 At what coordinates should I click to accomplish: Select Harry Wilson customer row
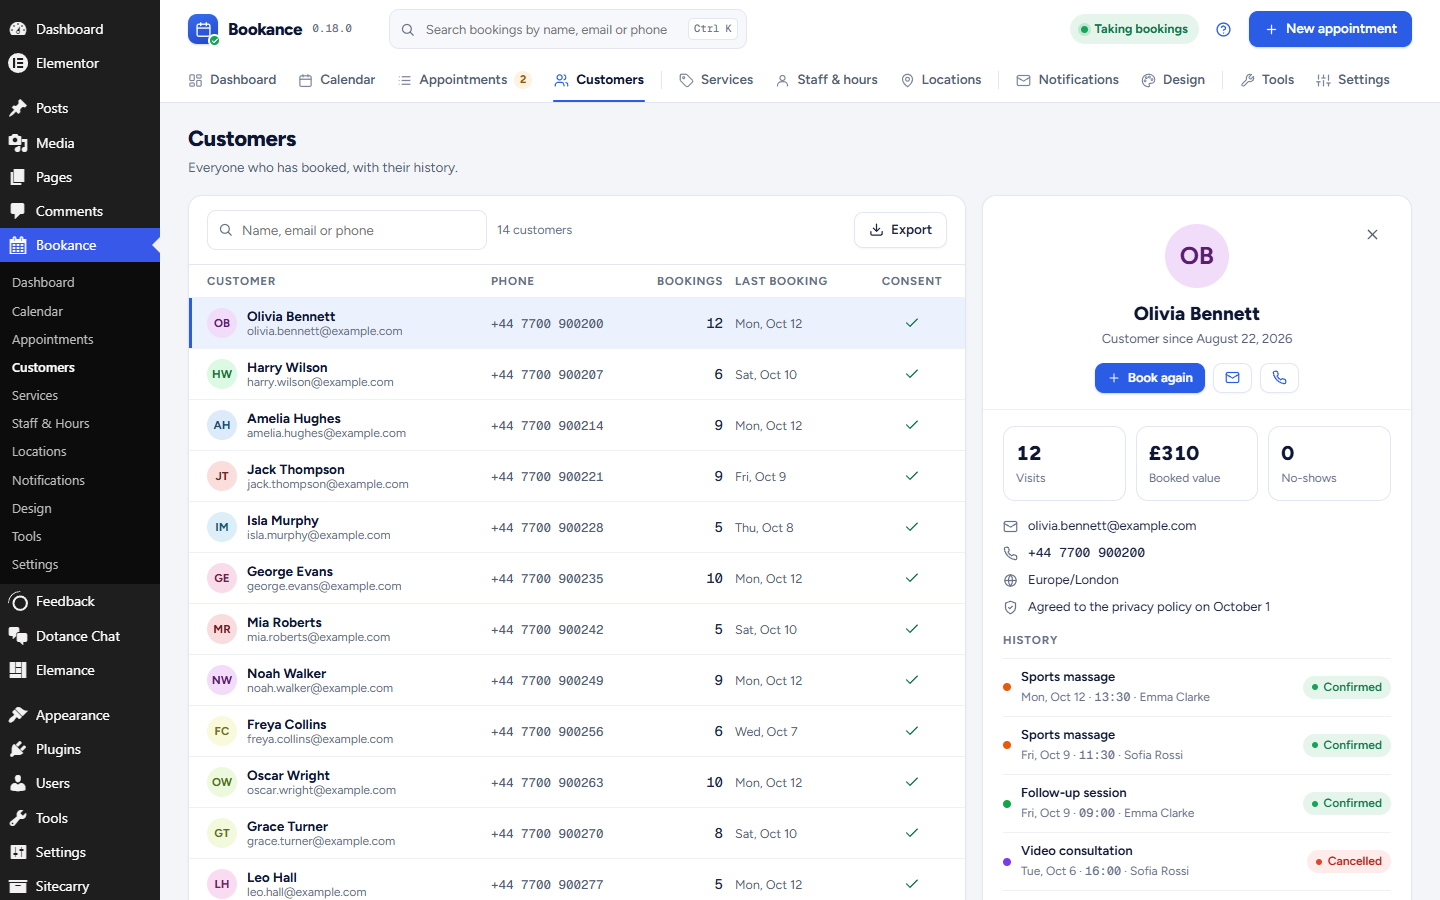coord(577,374)
